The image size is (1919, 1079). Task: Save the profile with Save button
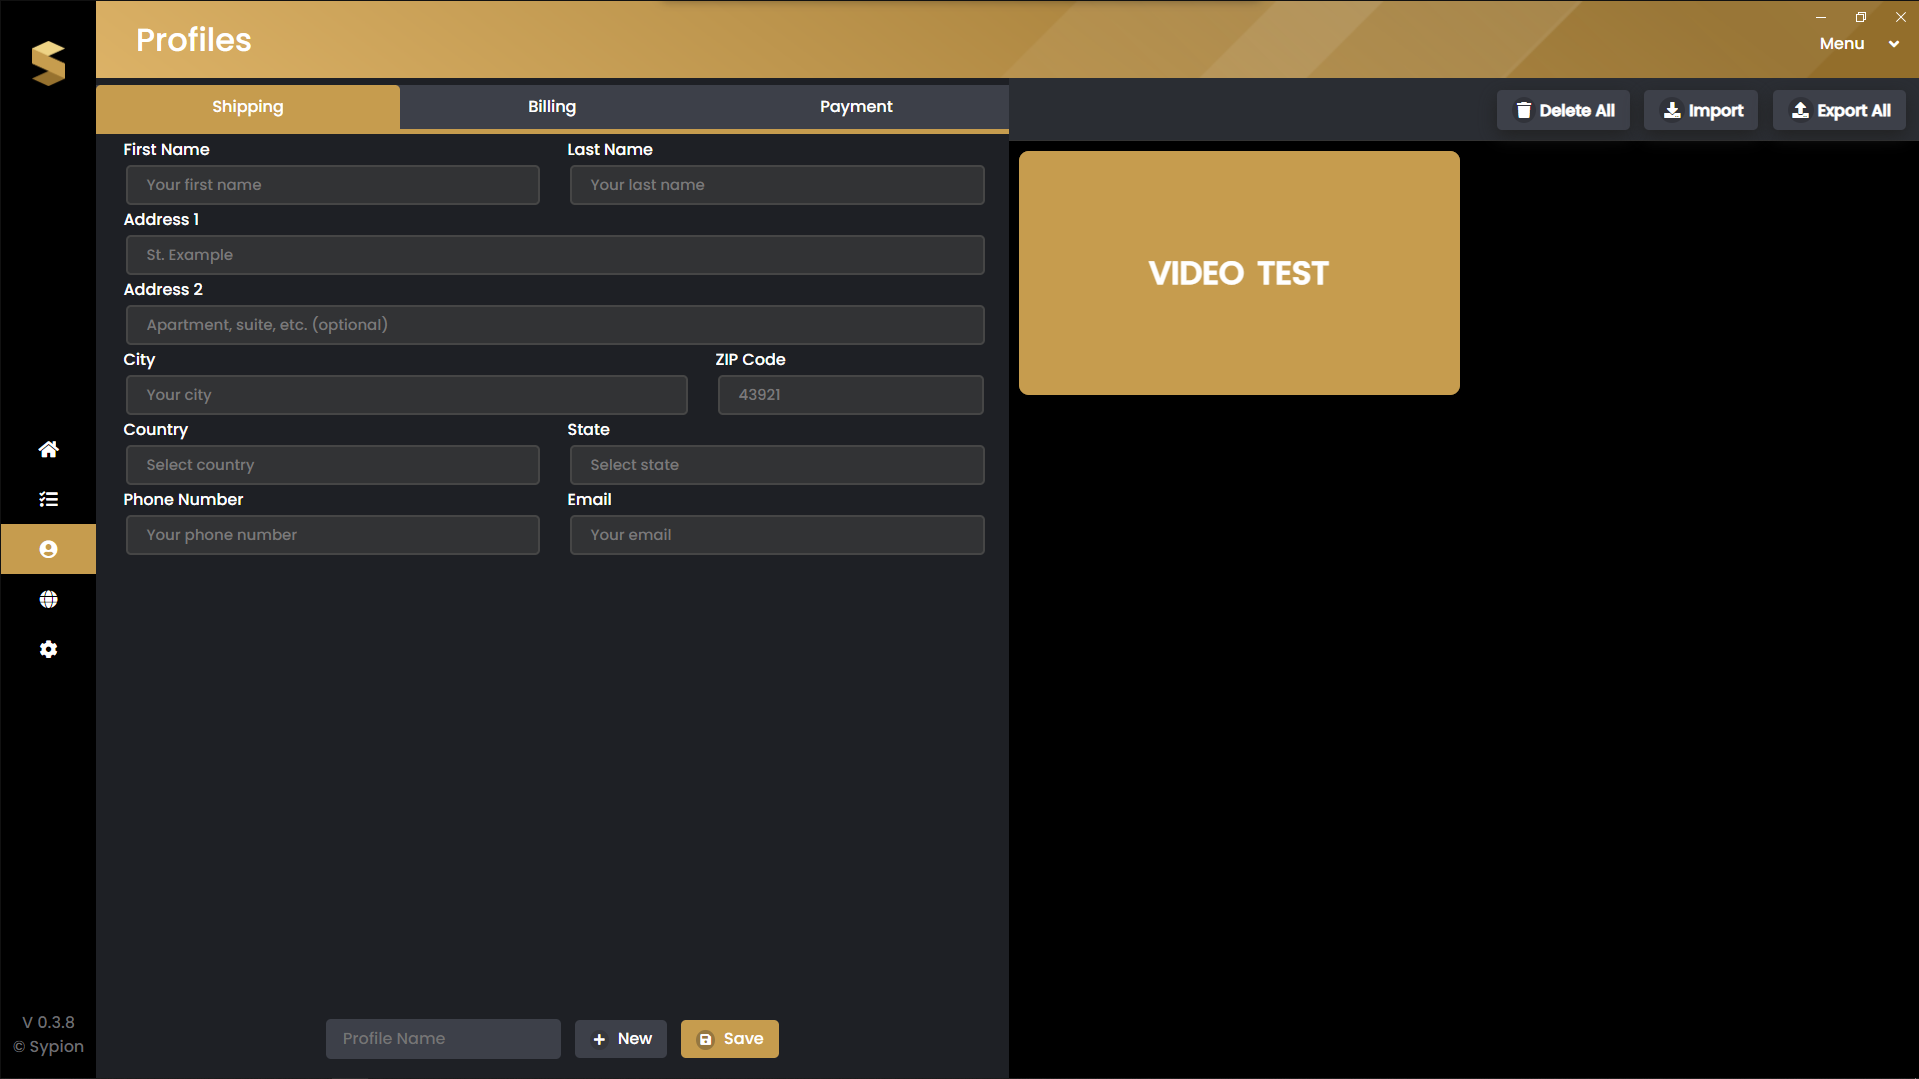point(730,1038)
